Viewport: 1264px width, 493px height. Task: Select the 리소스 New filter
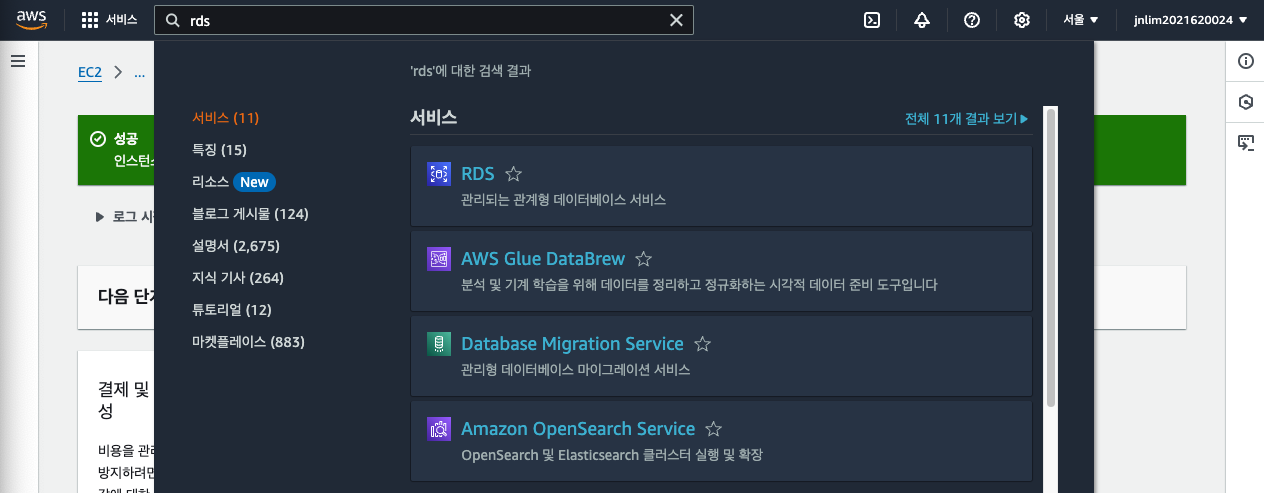tap(234, 182)
